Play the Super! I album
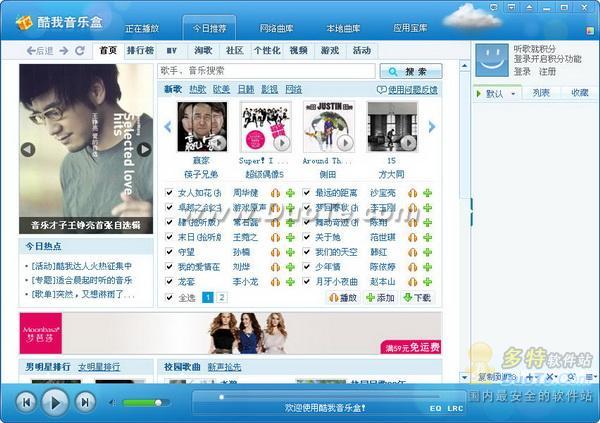The width and height of the screenshot is (600, 423). (x=282, y=143)
